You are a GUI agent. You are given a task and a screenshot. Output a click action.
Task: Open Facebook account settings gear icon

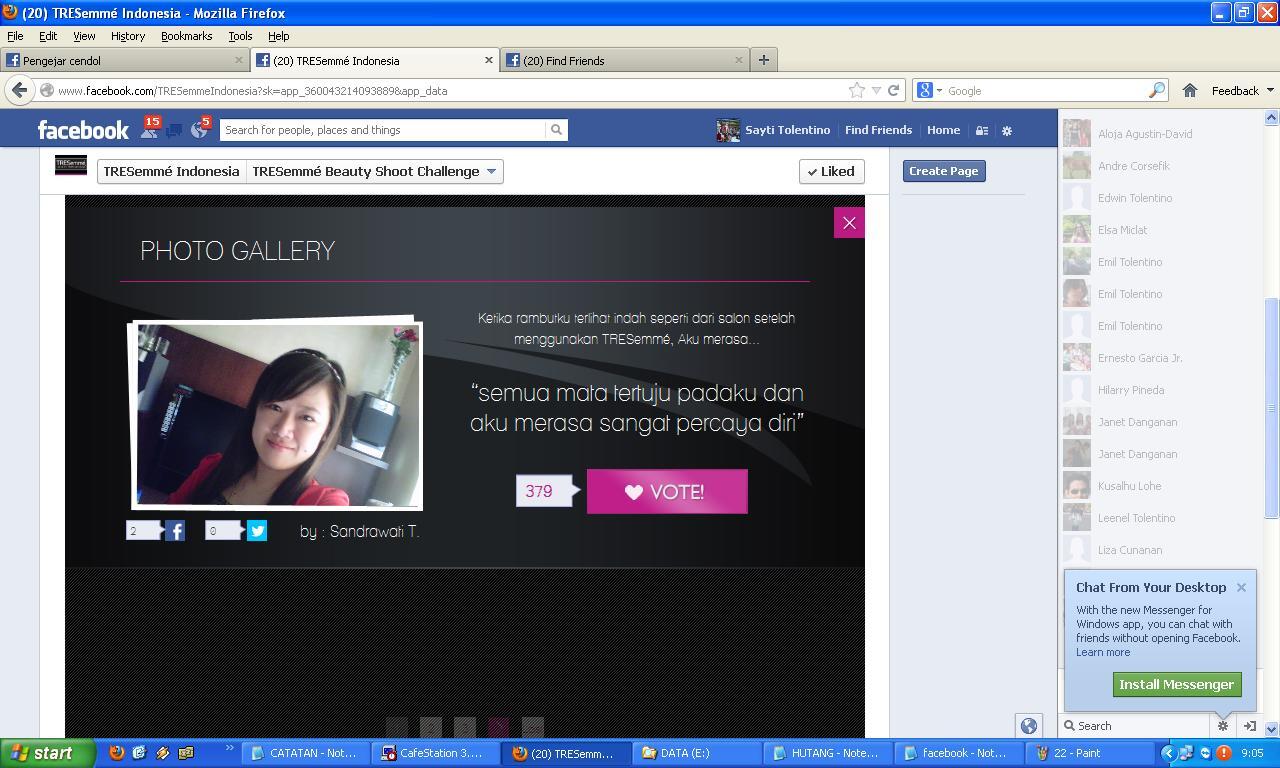tap(1007, 131)
